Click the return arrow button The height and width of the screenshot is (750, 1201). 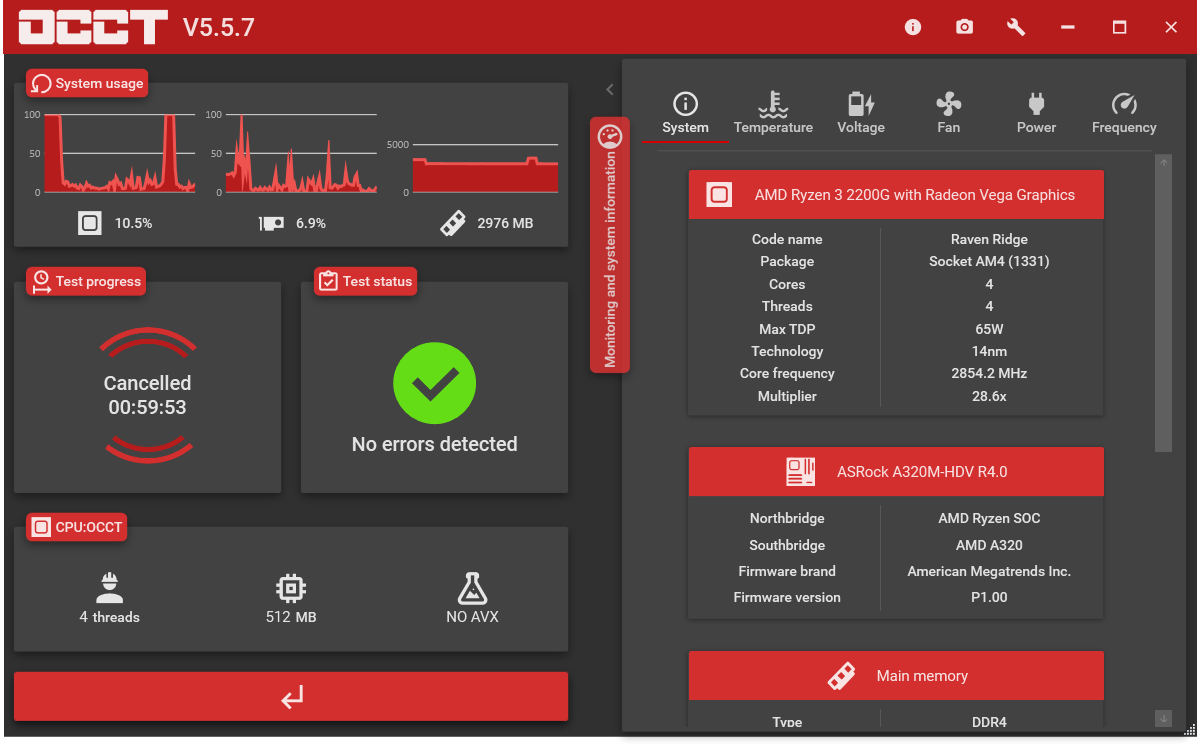[291, 696]
